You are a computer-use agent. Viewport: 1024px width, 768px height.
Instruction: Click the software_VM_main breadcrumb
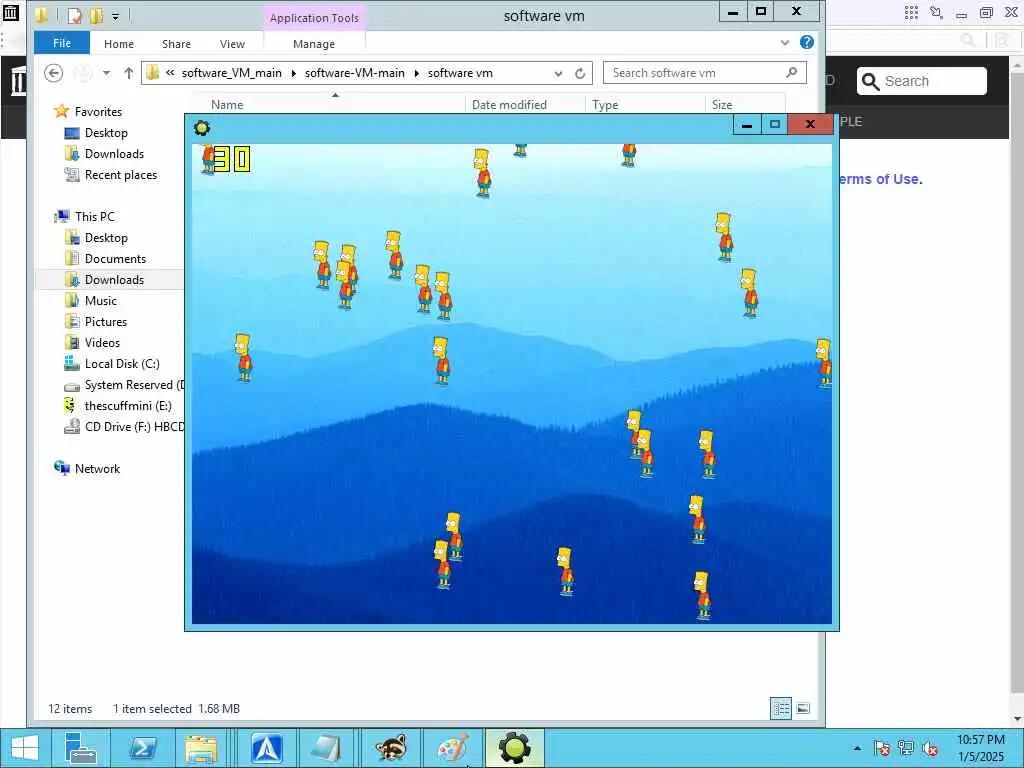click(232, 73)
